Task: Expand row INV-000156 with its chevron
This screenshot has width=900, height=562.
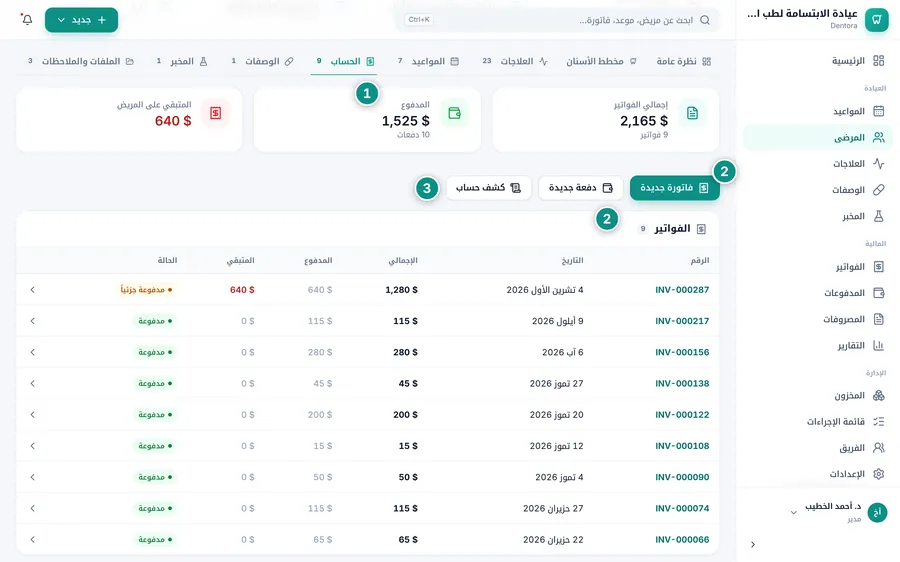Action: coord(32,352)
